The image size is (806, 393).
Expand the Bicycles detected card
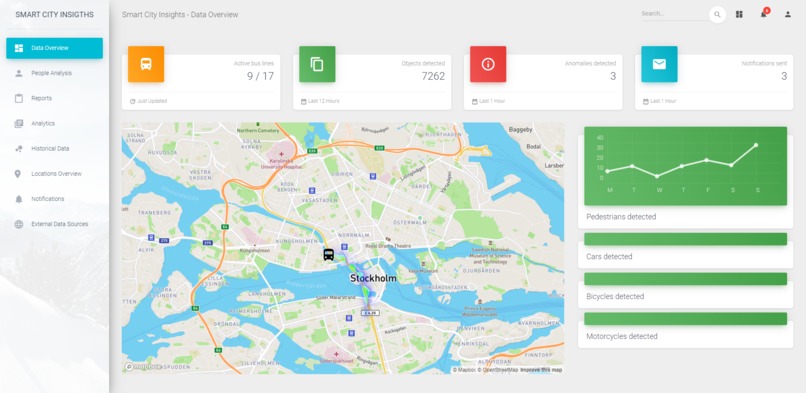[685, 290]
